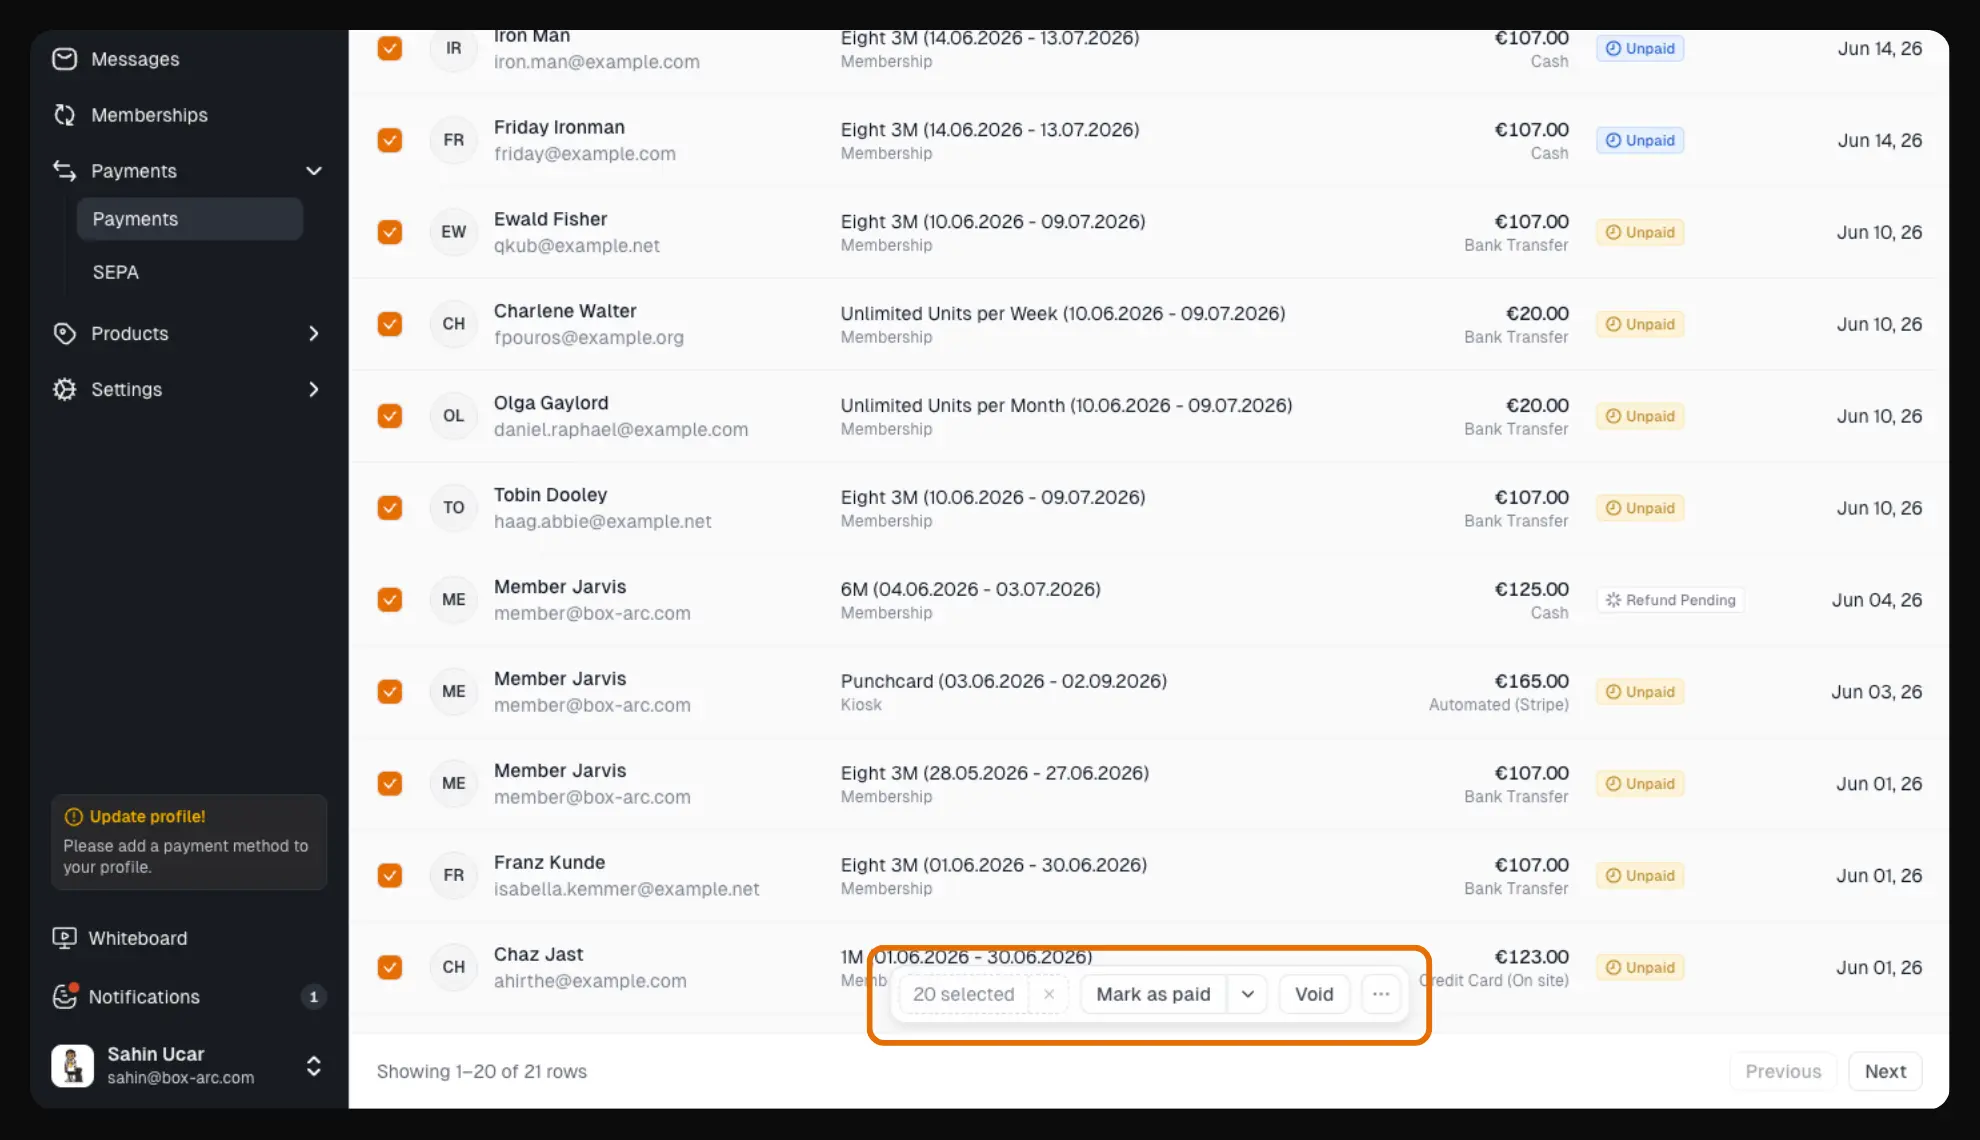
Task: Uncheck the Eight 3M Member Jarvis row
Action: click(390, 783)
